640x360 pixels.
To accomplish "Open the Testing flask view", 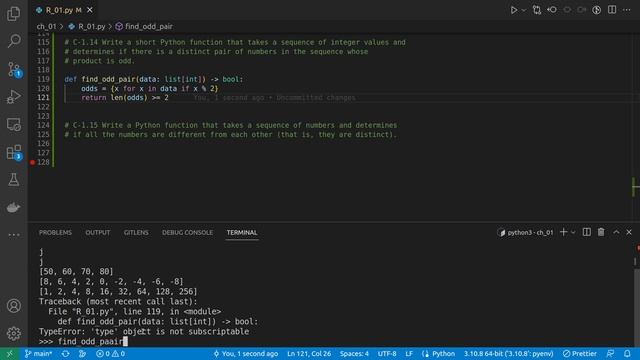I will coord(13,180).
